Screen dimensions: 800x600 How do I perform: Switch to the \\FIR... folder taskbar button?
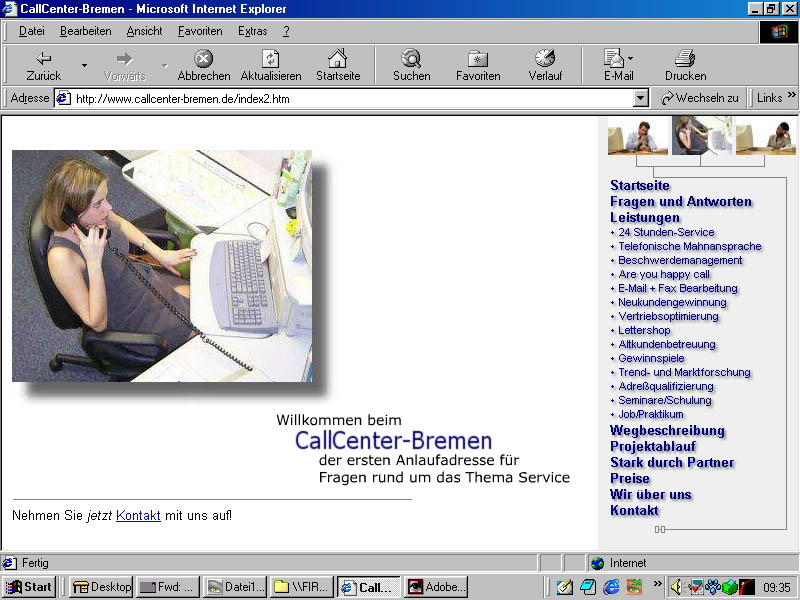coord(302,587)
